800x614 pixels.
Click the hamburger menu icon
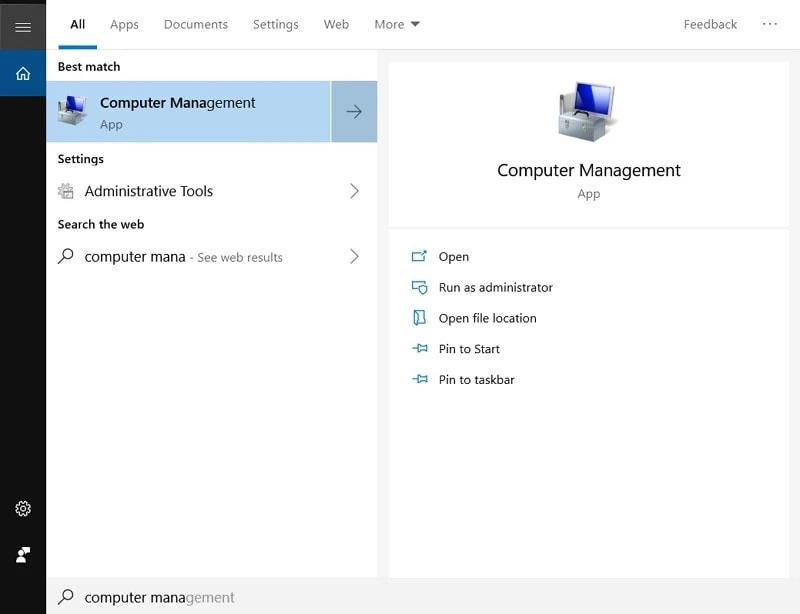(23, 27)
